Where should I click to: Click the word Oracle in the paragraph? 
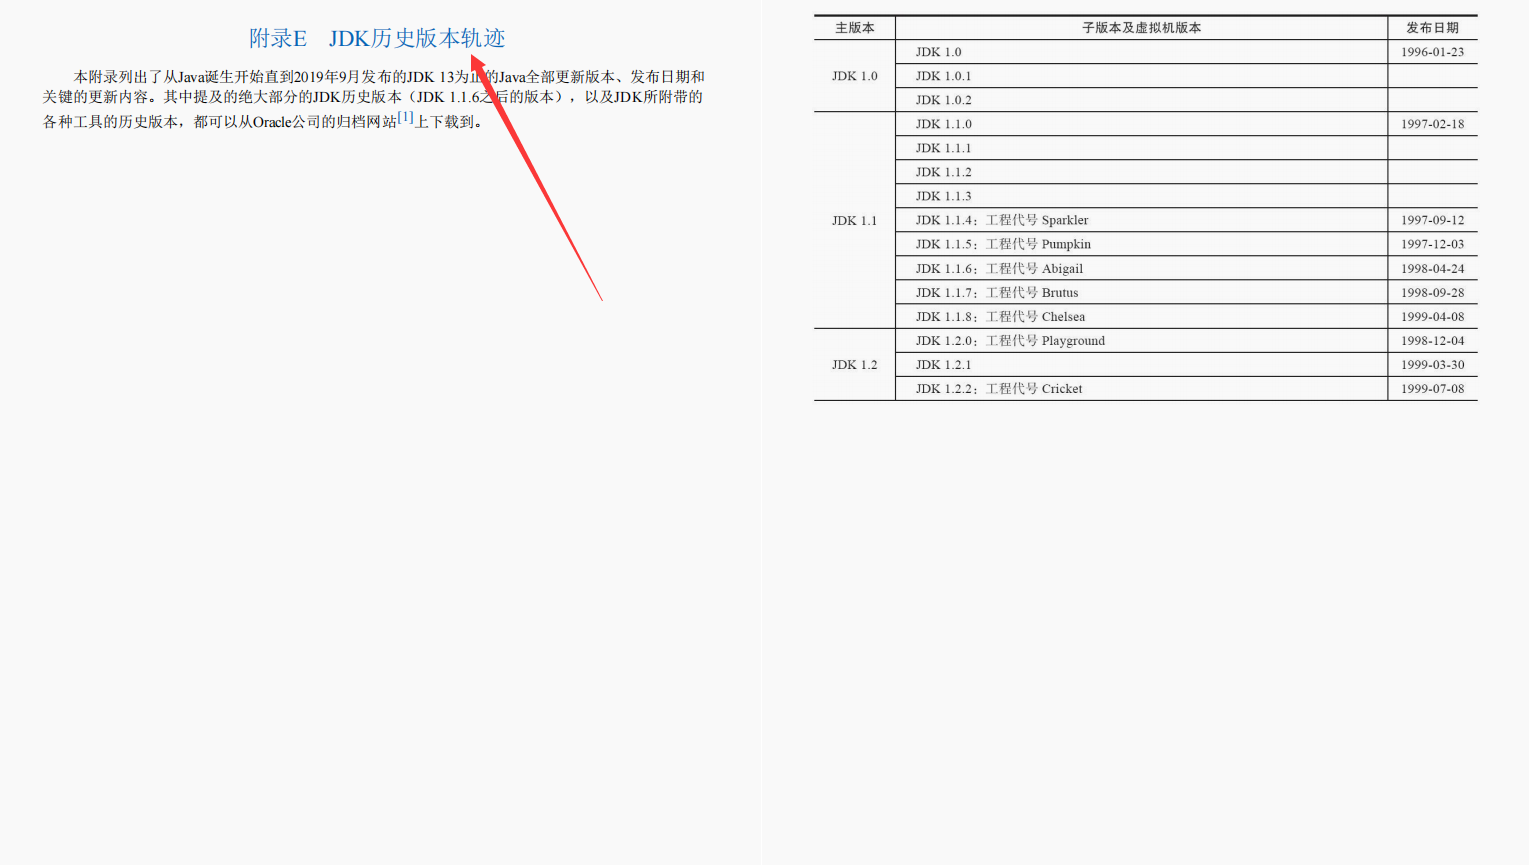pyautogui.click(x=272, y=122)
